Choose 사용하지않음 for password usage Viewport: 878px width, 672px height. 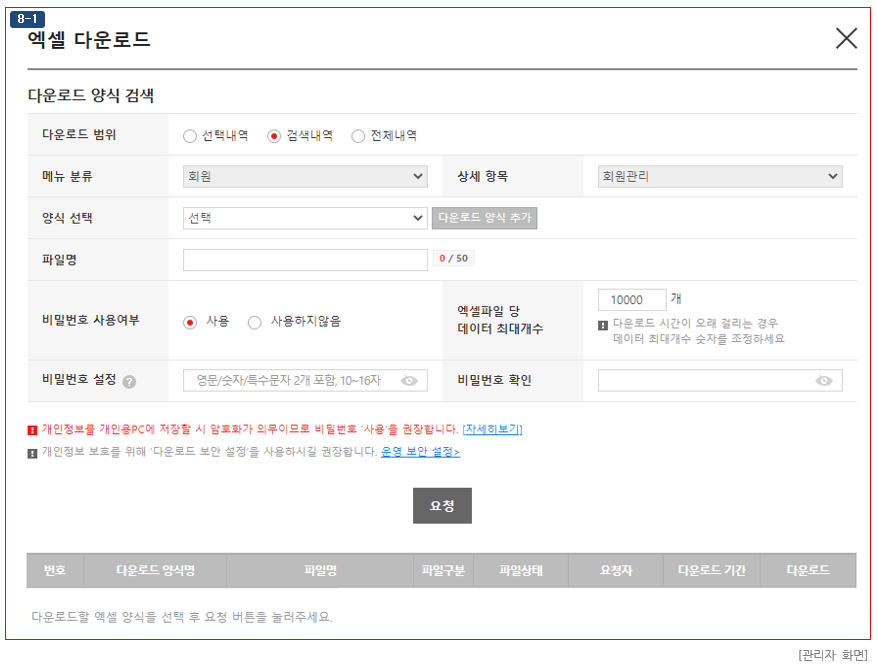pos(255,322)
